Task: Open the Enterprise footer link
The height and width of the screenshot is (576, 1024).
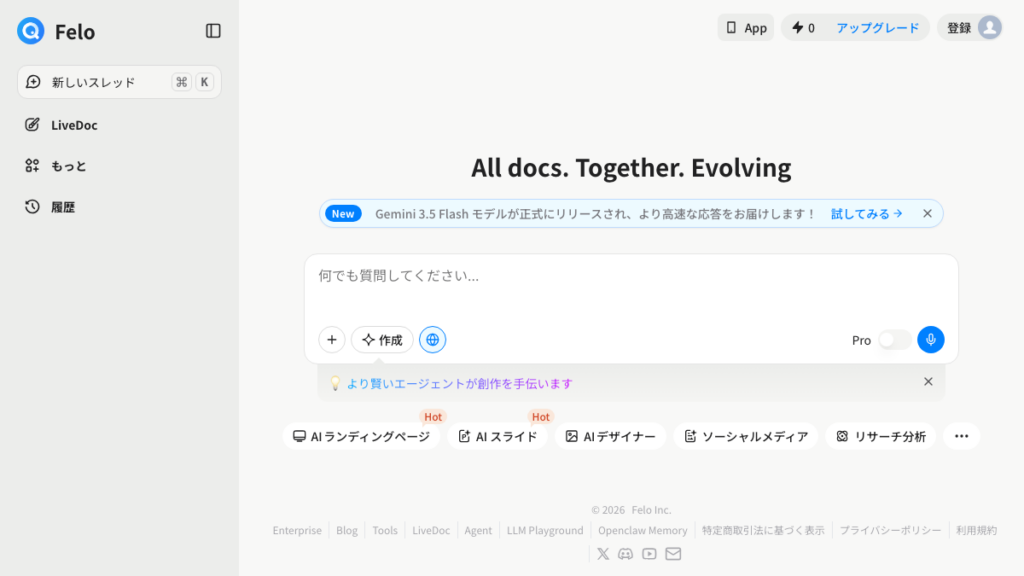Action: pyautogui.click(x=297, y=530)
